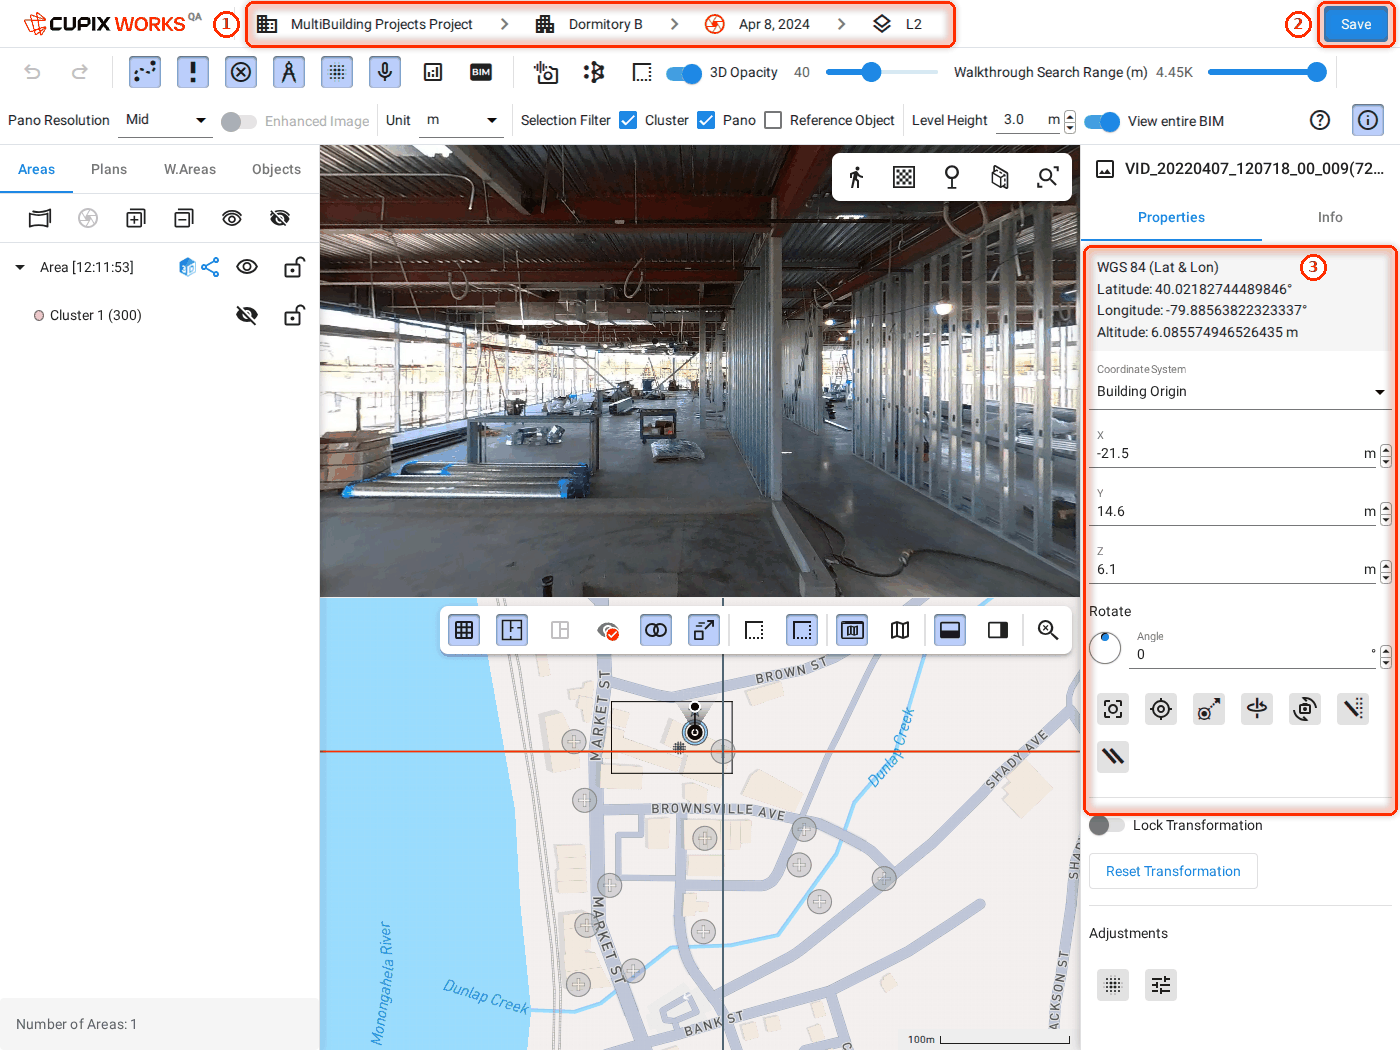This screenshot has height=1050, width=1400.
Task: Click the folded map icon in map toolbar
Action: (900, 630)
